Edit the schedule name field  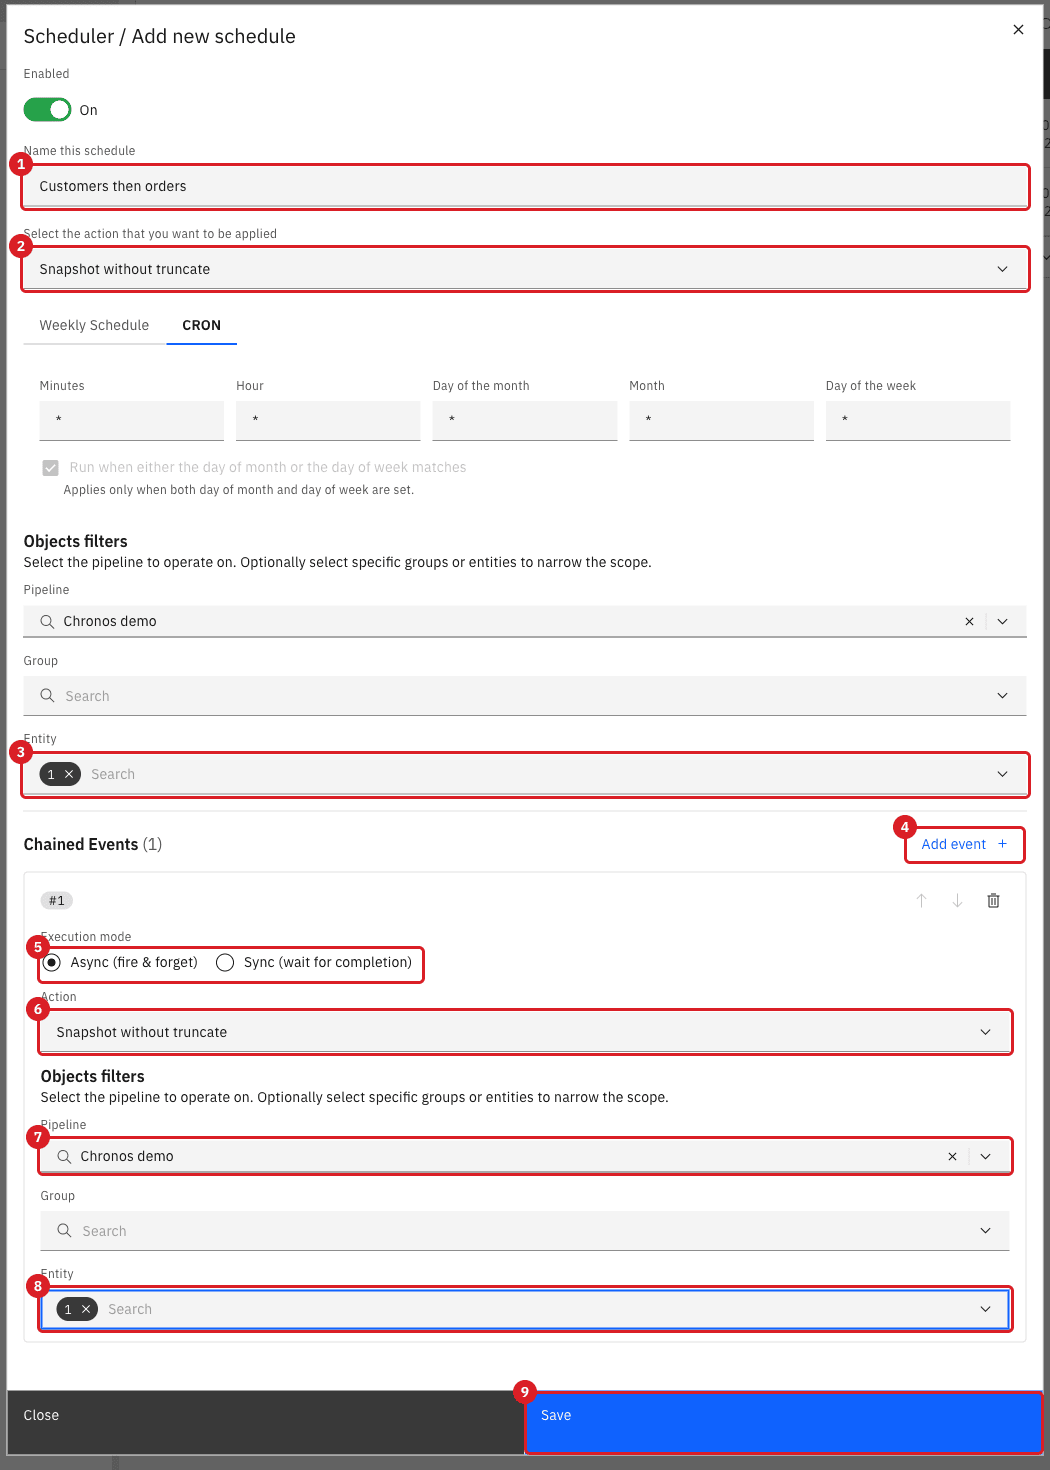click(x=525, y=186)
